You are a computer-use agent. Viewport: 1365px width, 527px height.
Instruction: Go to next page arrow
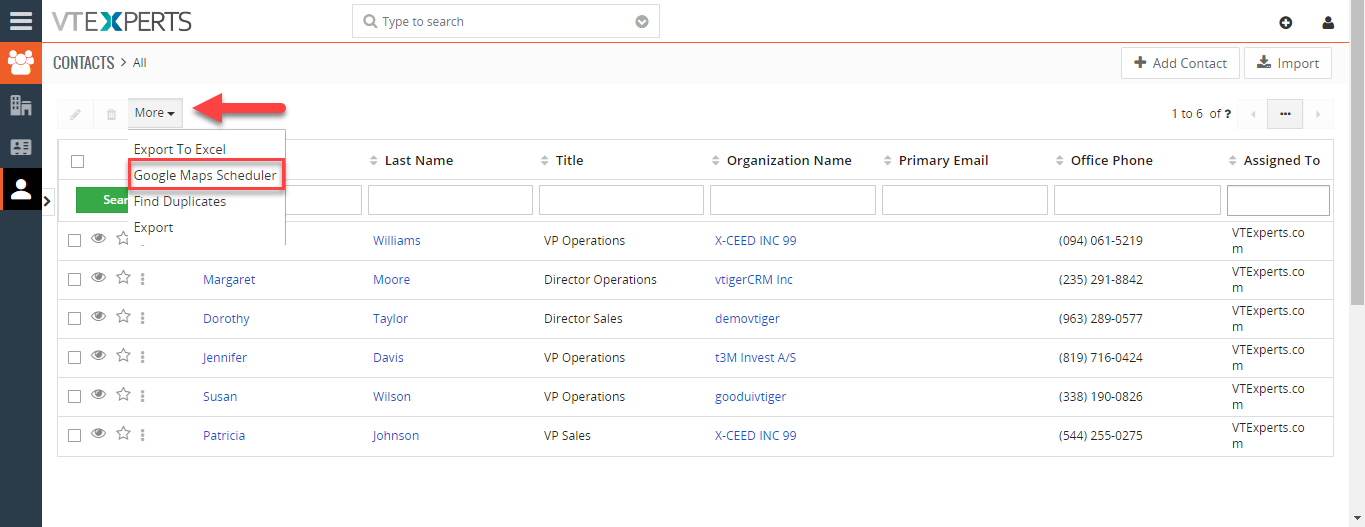click(1318, 114)
